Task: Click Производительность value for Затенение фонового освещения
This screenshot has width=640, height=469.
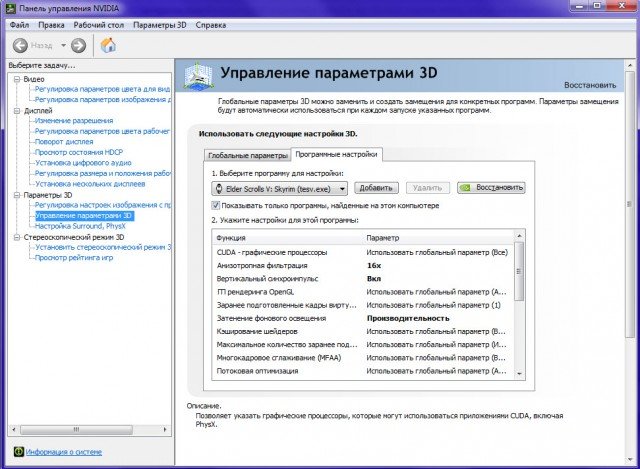Action: (x=408, y=318)
